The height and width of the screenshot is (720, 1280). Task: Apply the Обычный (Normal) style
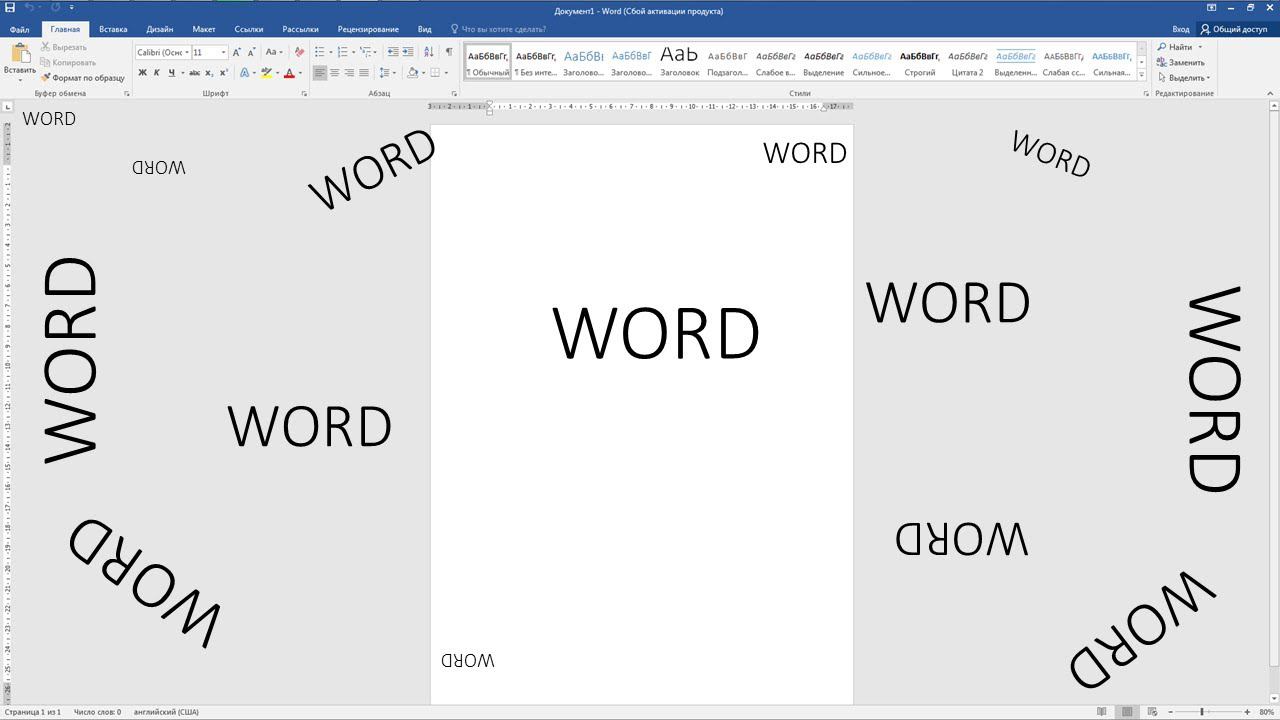(488, 62)
